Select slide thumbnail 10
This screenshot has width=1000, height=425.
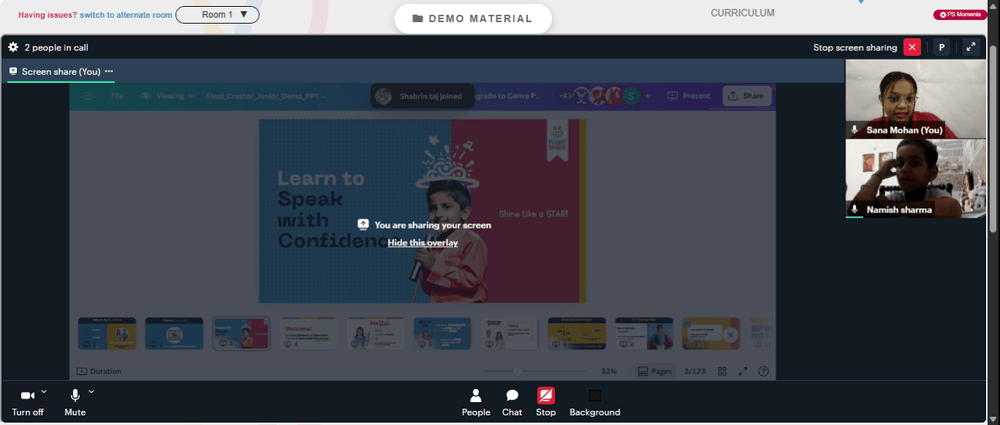[711, 333]
